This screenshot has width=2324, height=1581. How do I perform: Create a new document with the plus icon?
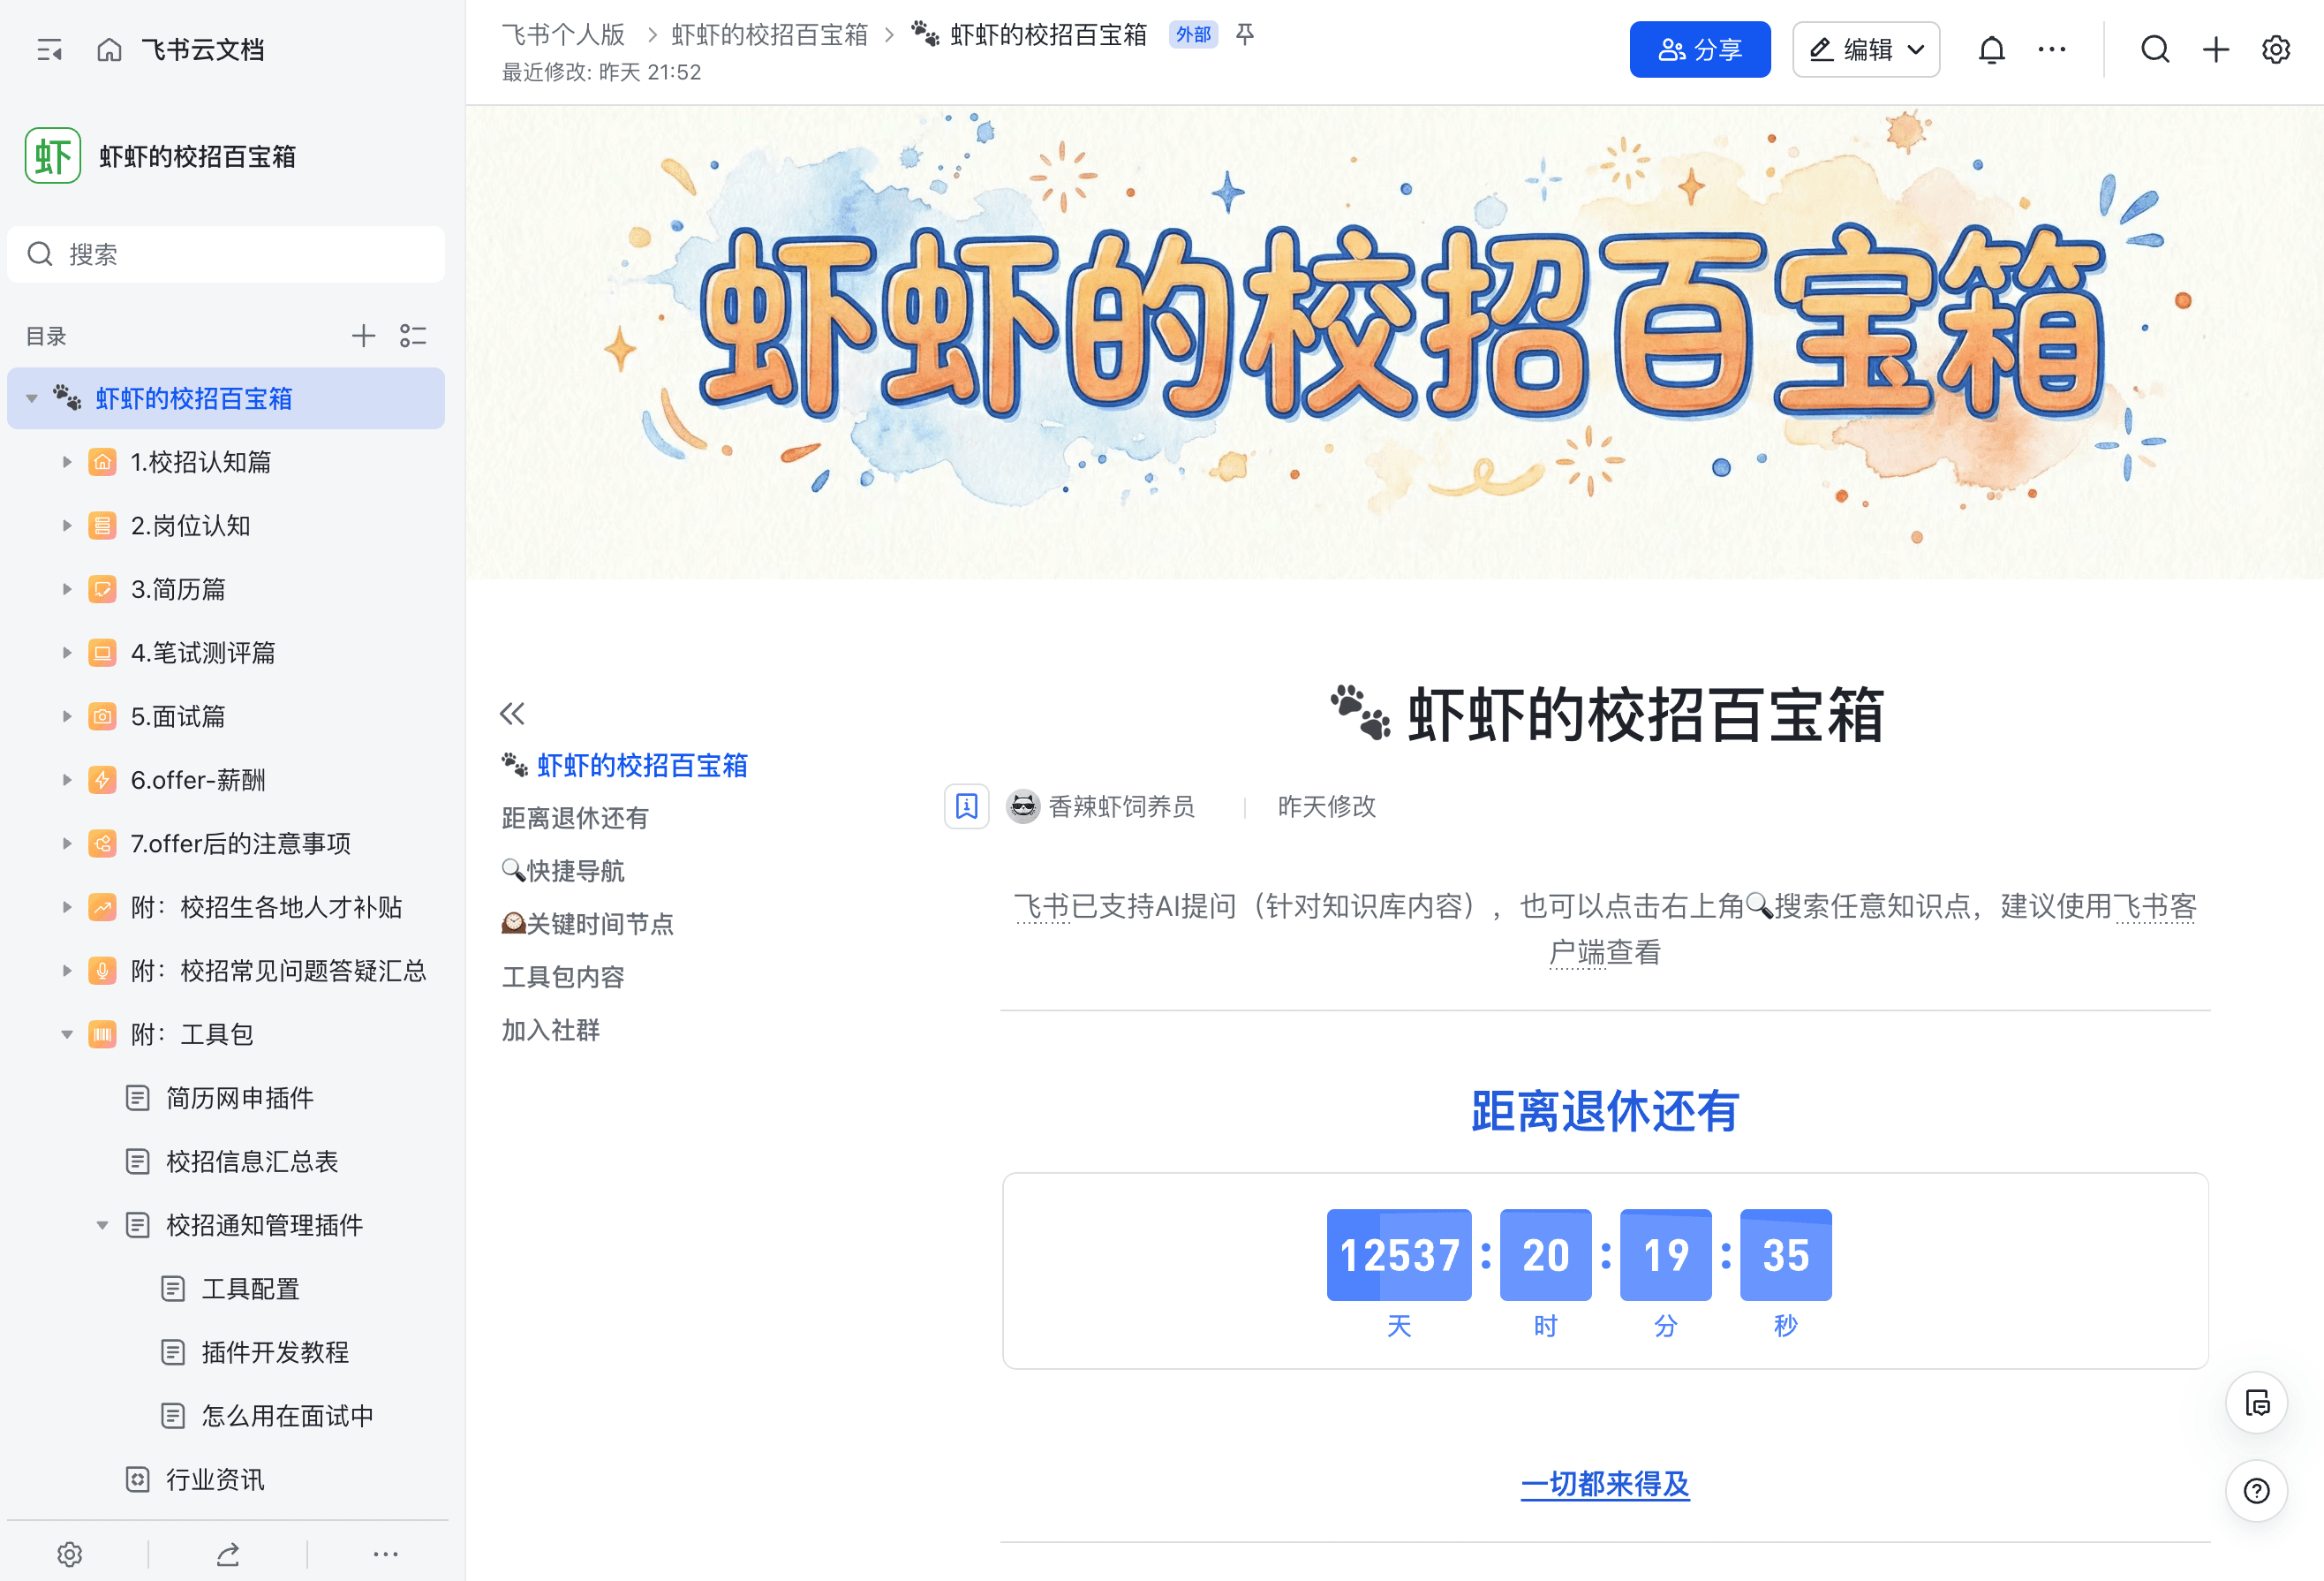(2215, 48)
